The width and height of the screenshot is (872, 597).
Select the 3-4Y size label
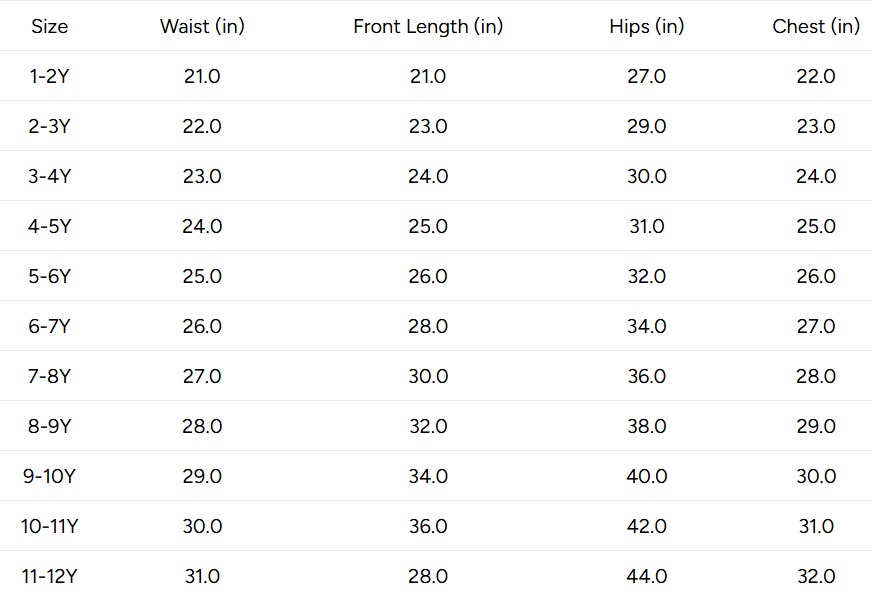coord(49,176)
